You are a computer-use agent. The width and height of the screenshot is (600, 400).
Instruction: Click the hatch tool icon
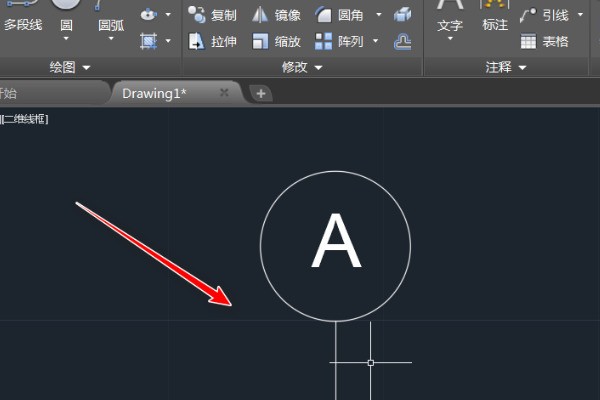tap(148, 41)
